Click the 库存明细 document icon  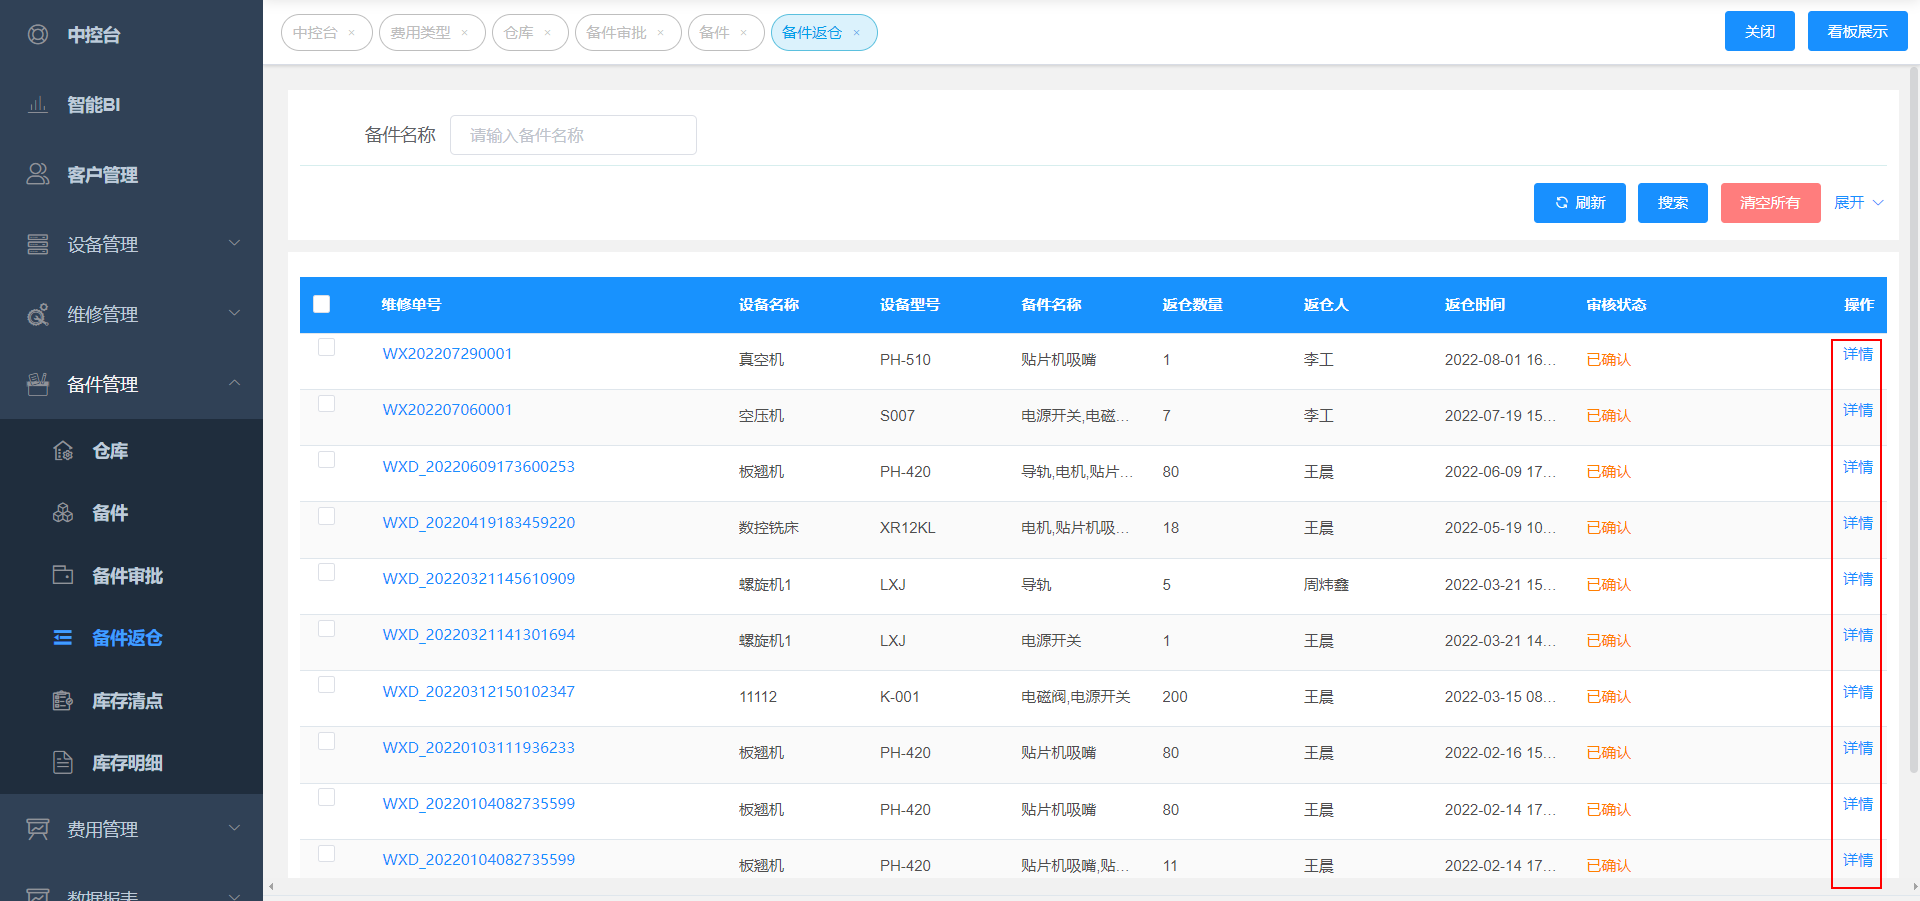coord(63,762)
